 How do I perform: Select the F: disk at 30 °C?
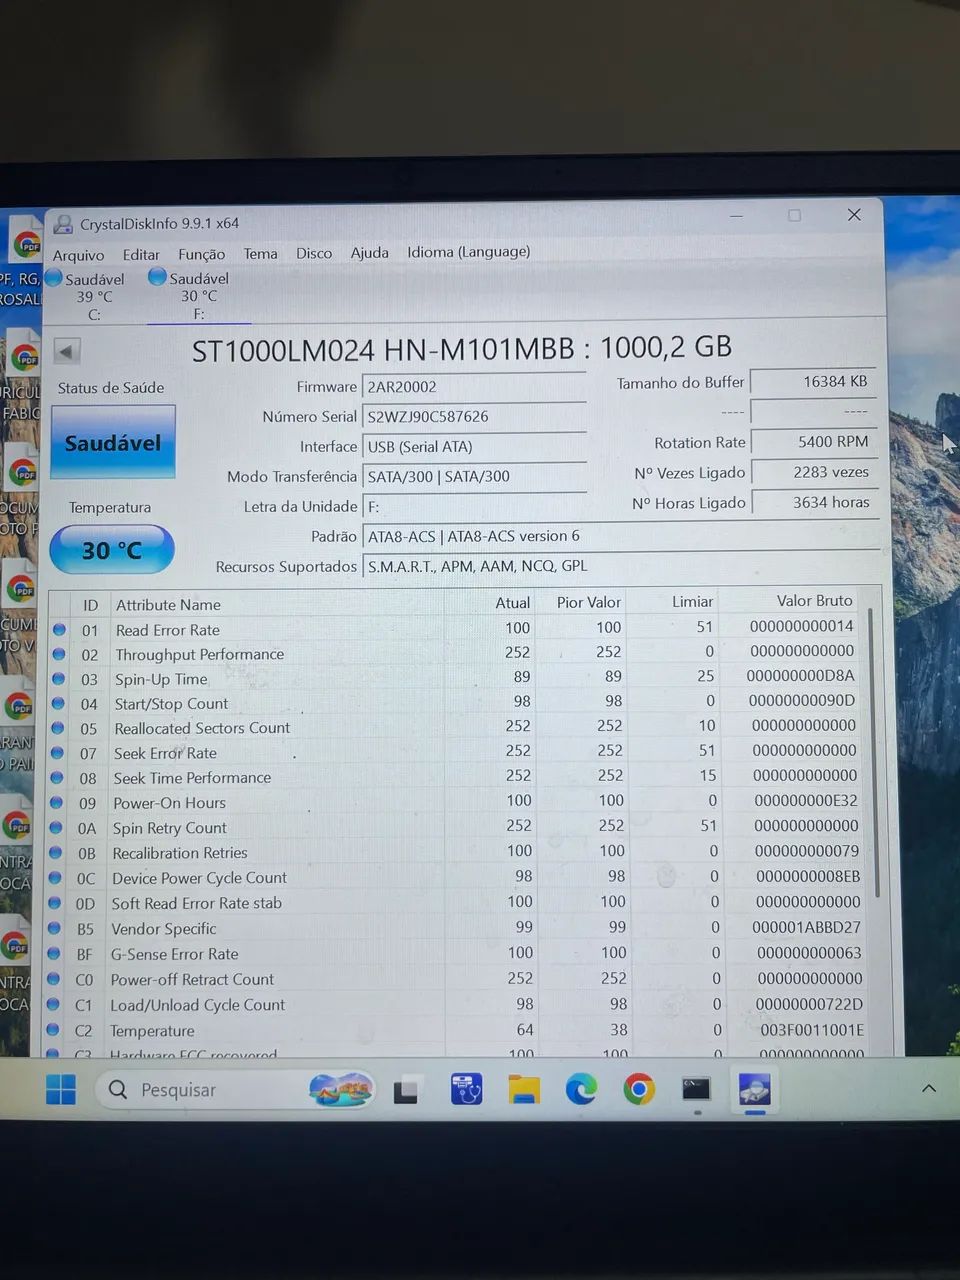[198, 296]
